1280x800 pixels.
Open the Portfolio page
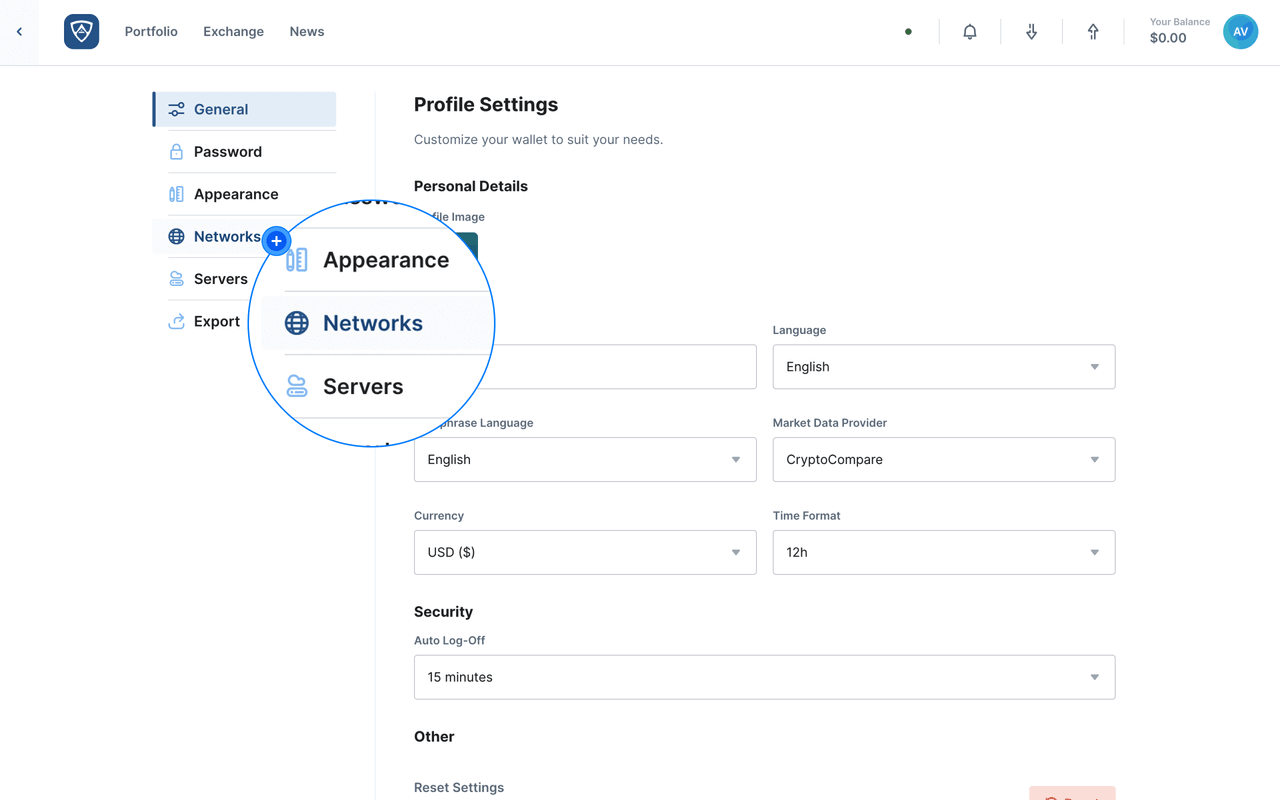point(151,32)
